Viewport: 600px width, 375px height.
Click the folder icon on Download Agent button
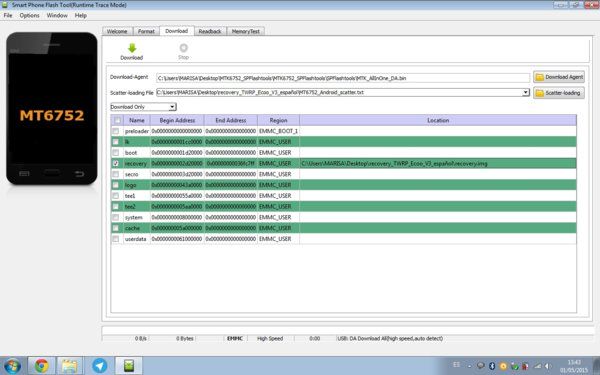[540, 77]
